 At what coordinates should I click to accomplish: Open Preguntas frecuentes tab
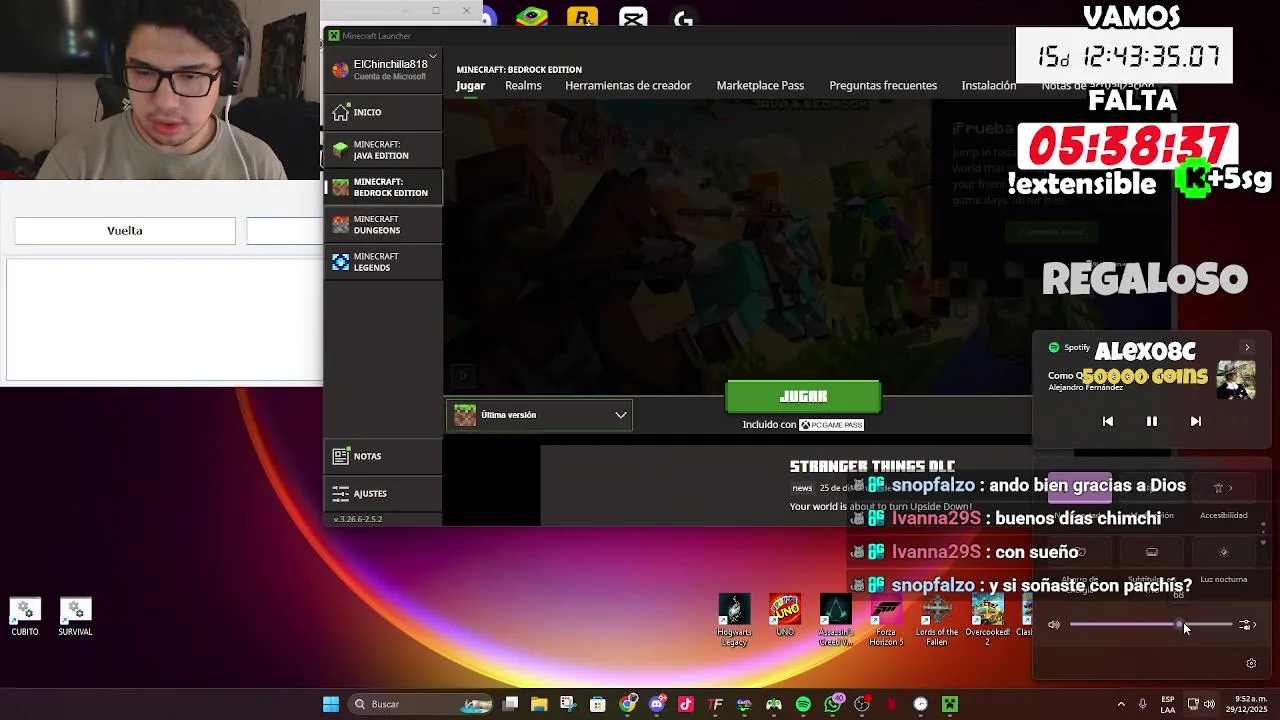click(x=883, y=85)
